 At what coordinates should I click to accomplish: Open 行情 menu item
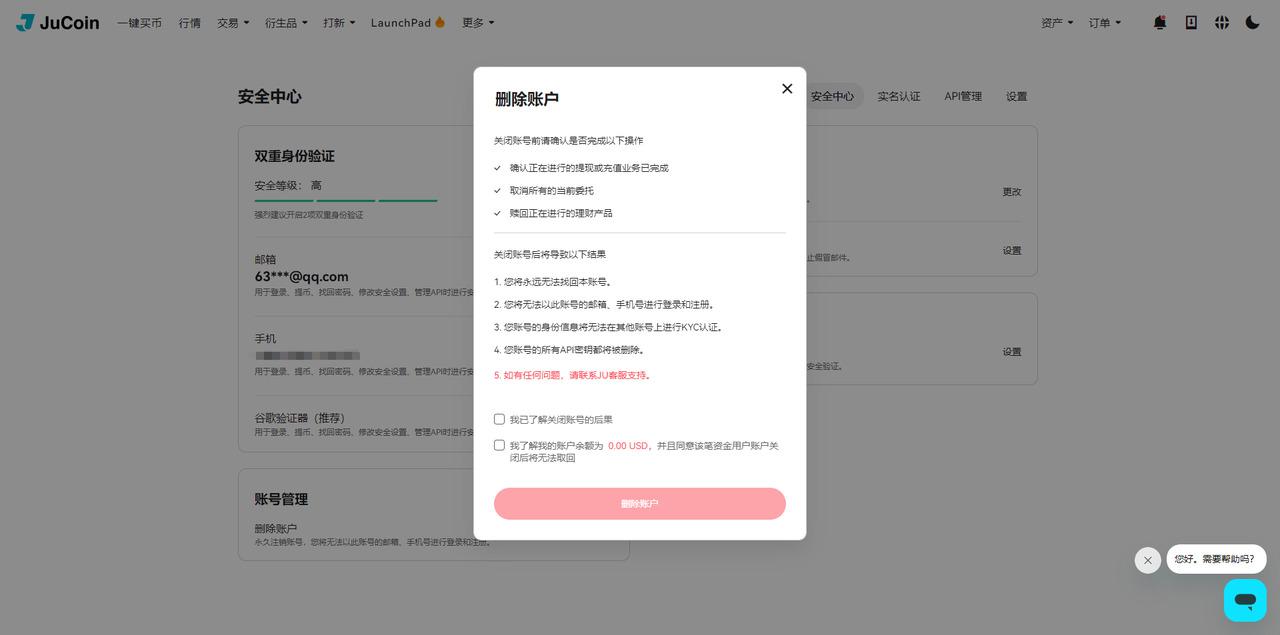coord(190,22)
